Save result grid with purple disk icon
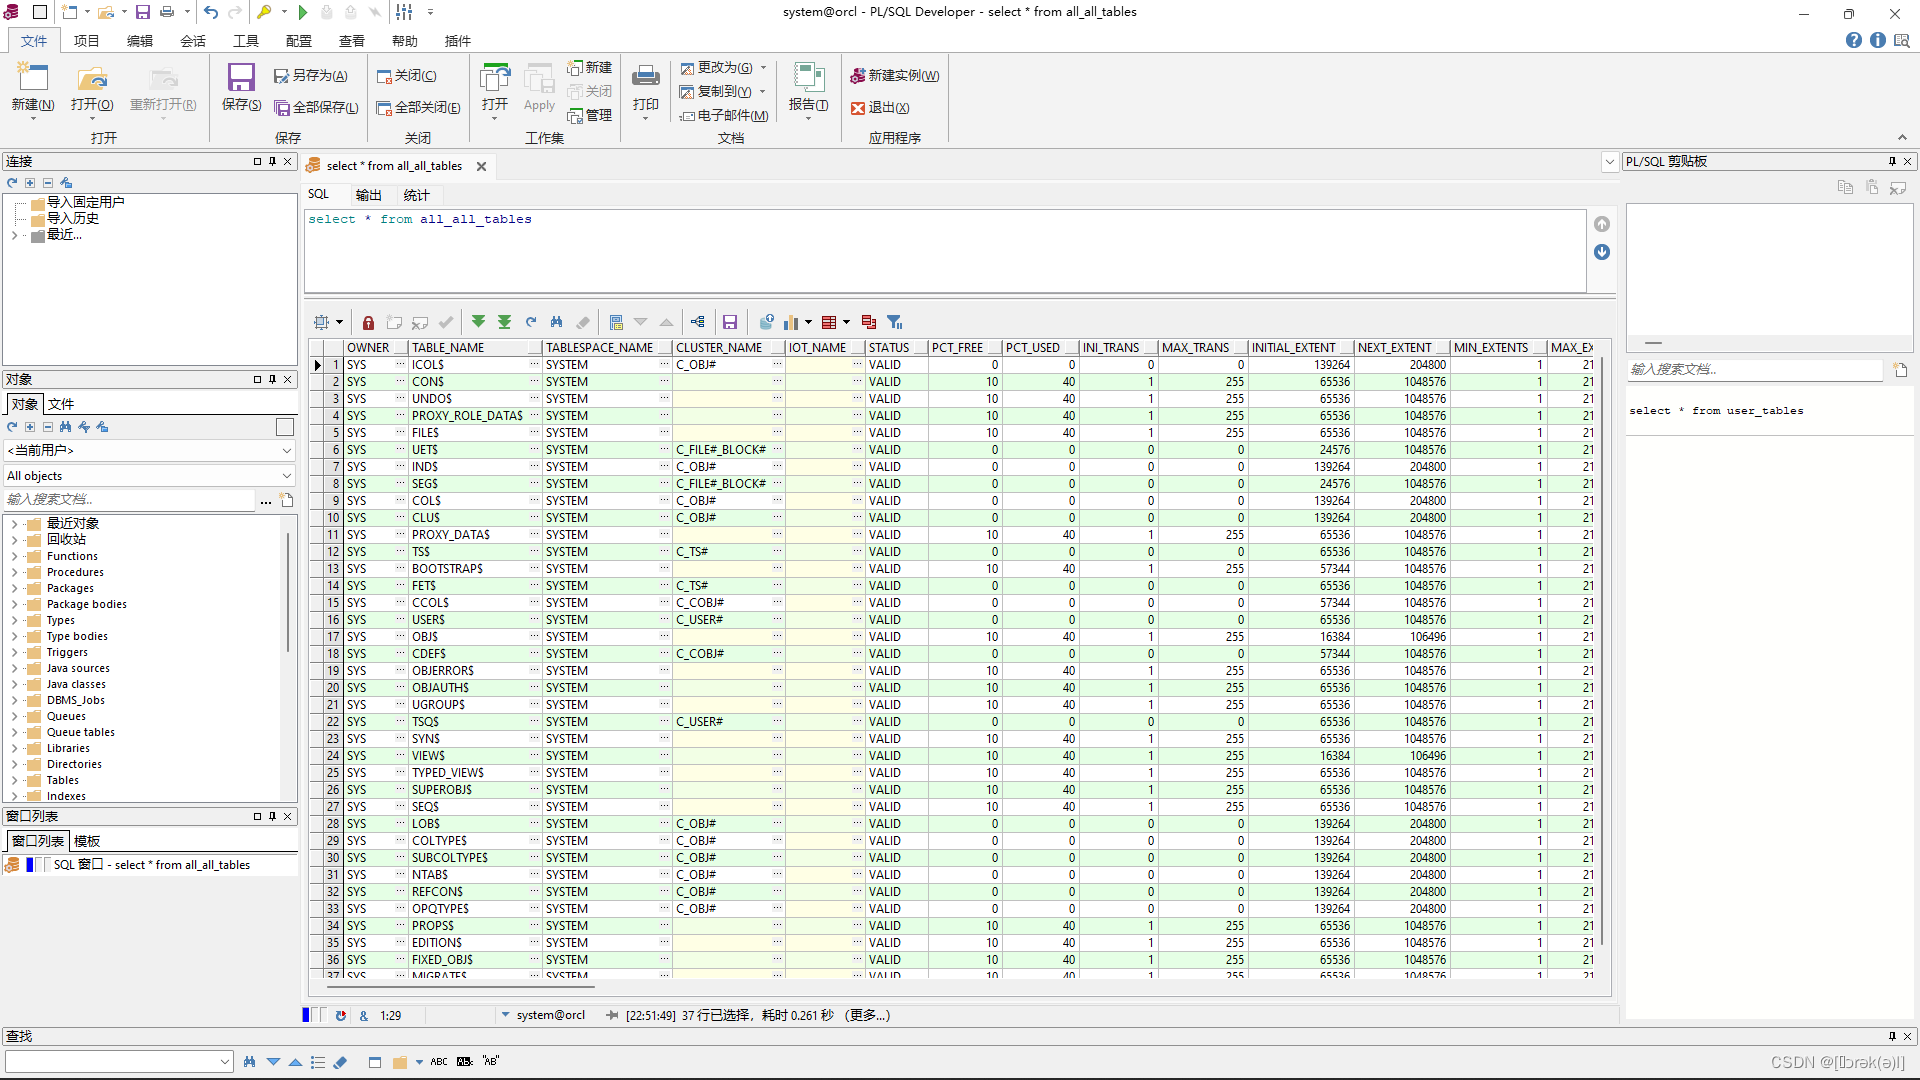Viewport: 1920px width, 1080px height. (730, 322)
